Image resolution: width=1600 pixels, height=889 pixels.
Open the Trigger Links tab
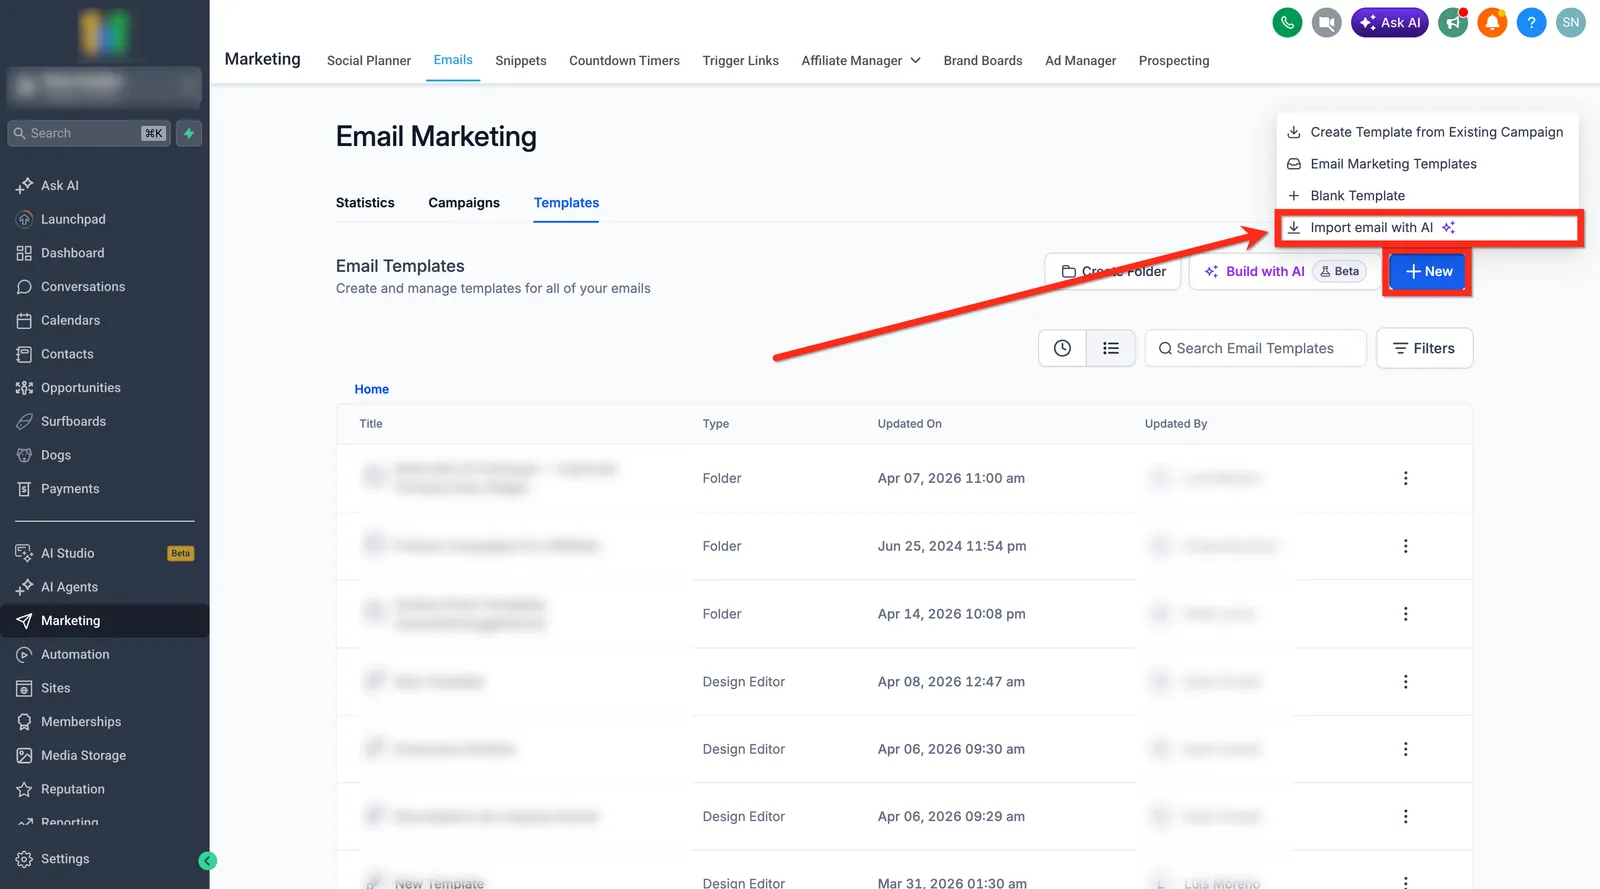pos(740,61)
